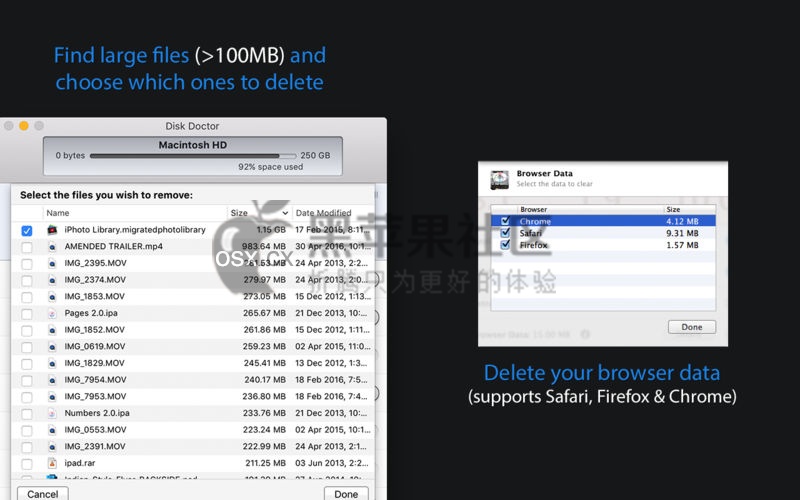Viewport: 800px width, 500px height.
Task: Click the IMG_7954.MOV file icon
Action: (x=52, y=380)
